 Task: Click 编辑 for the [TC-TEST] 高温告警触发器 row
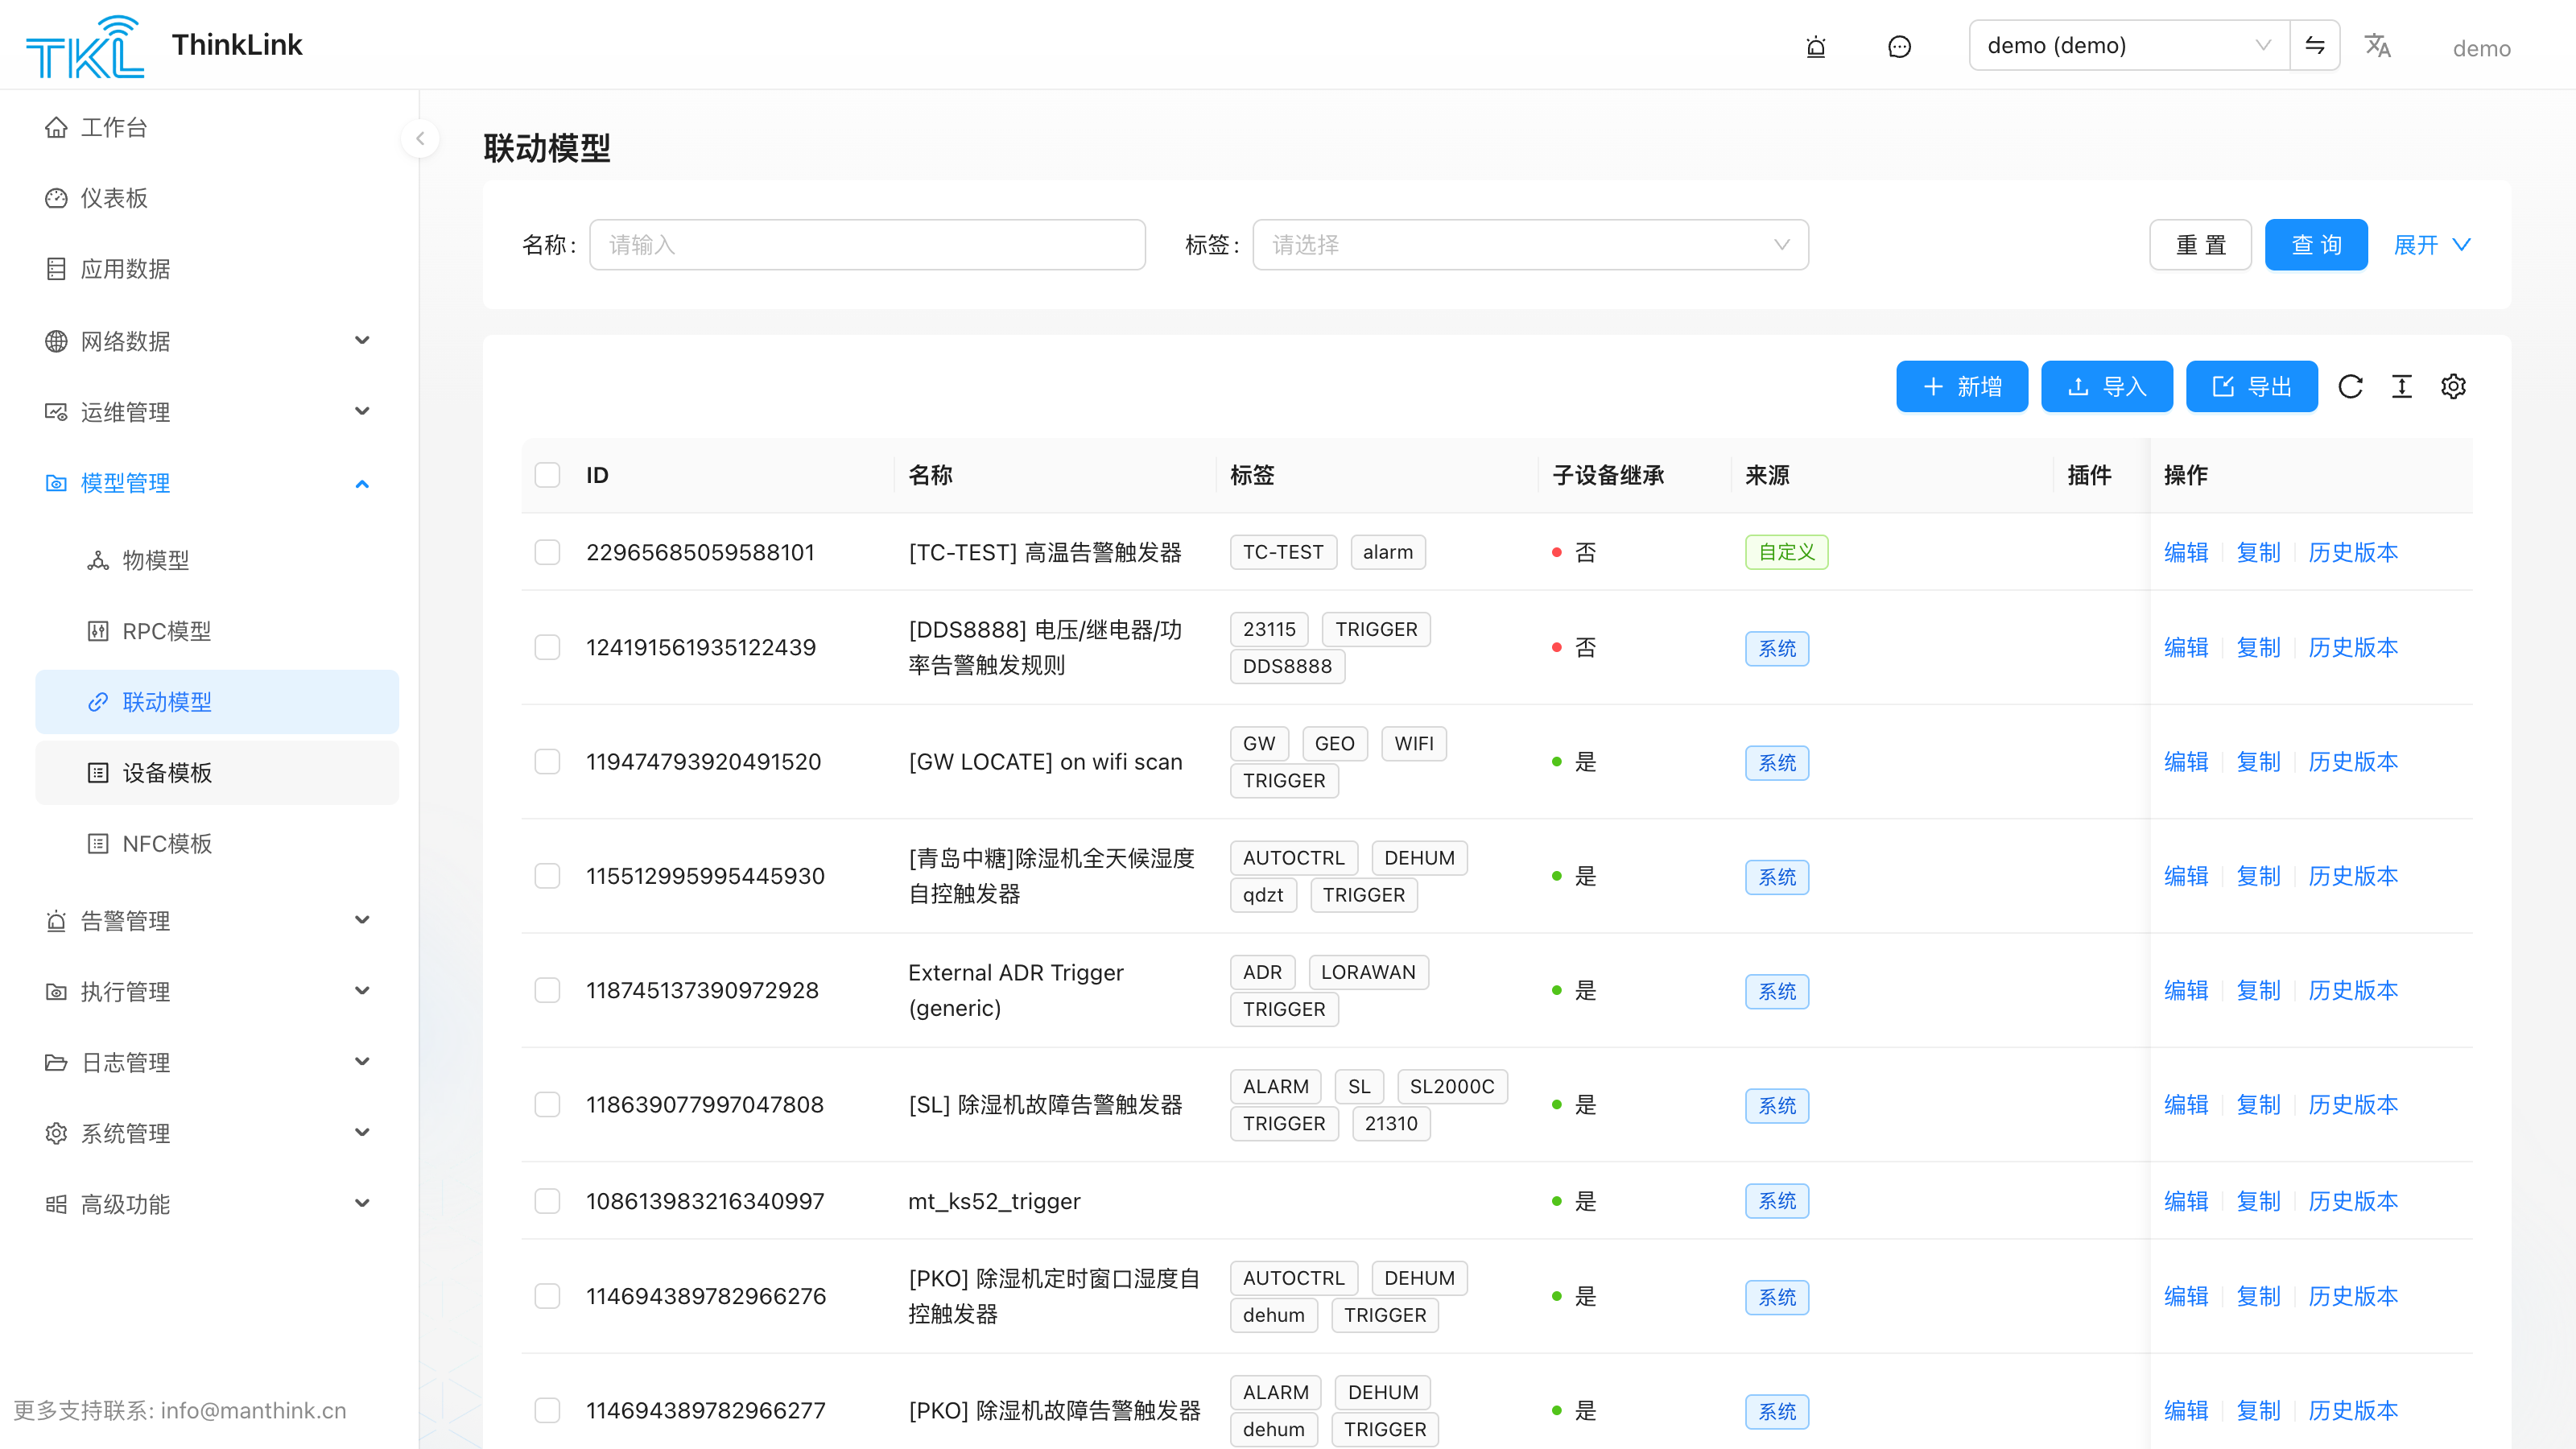tap(2186, 552)
